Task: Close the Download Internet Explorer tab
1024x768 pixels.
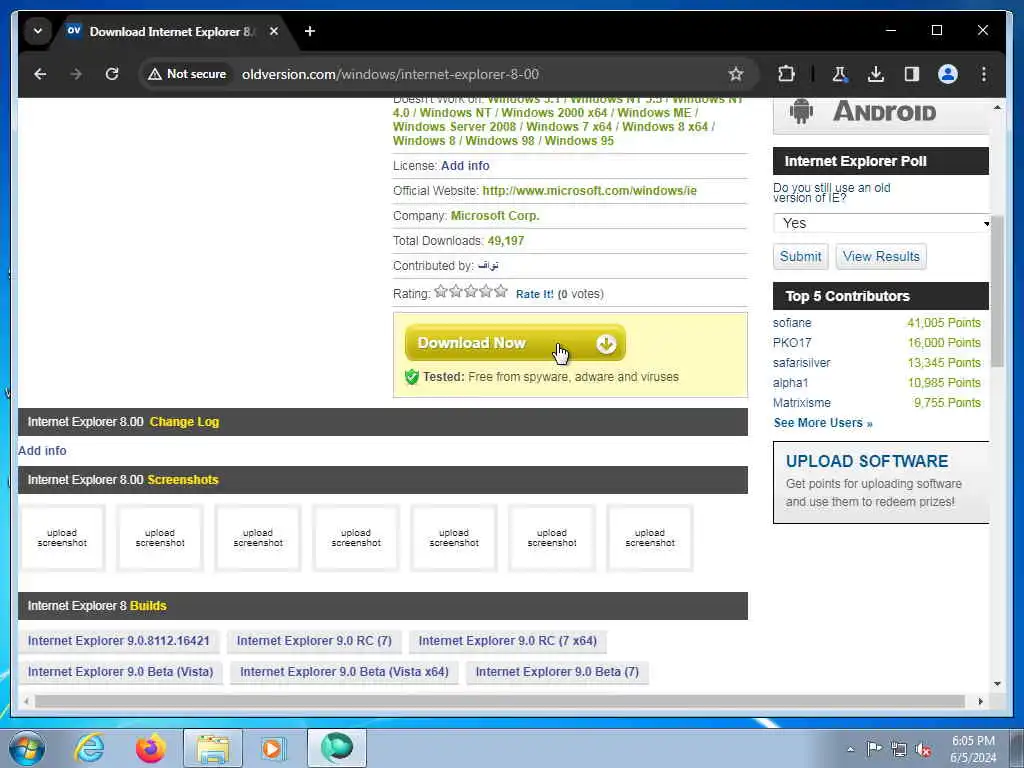Action: click(274, 31)
